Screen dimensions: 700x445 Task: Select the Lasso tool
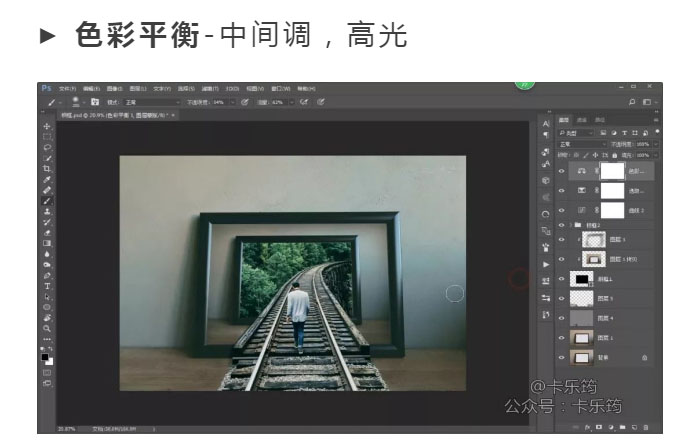47,147
